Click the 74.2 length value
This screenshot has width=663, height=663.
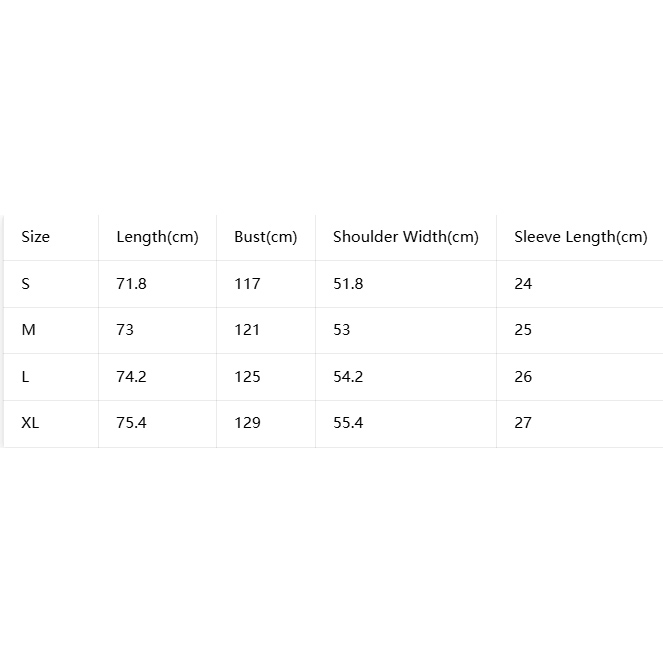pos(132,376)
